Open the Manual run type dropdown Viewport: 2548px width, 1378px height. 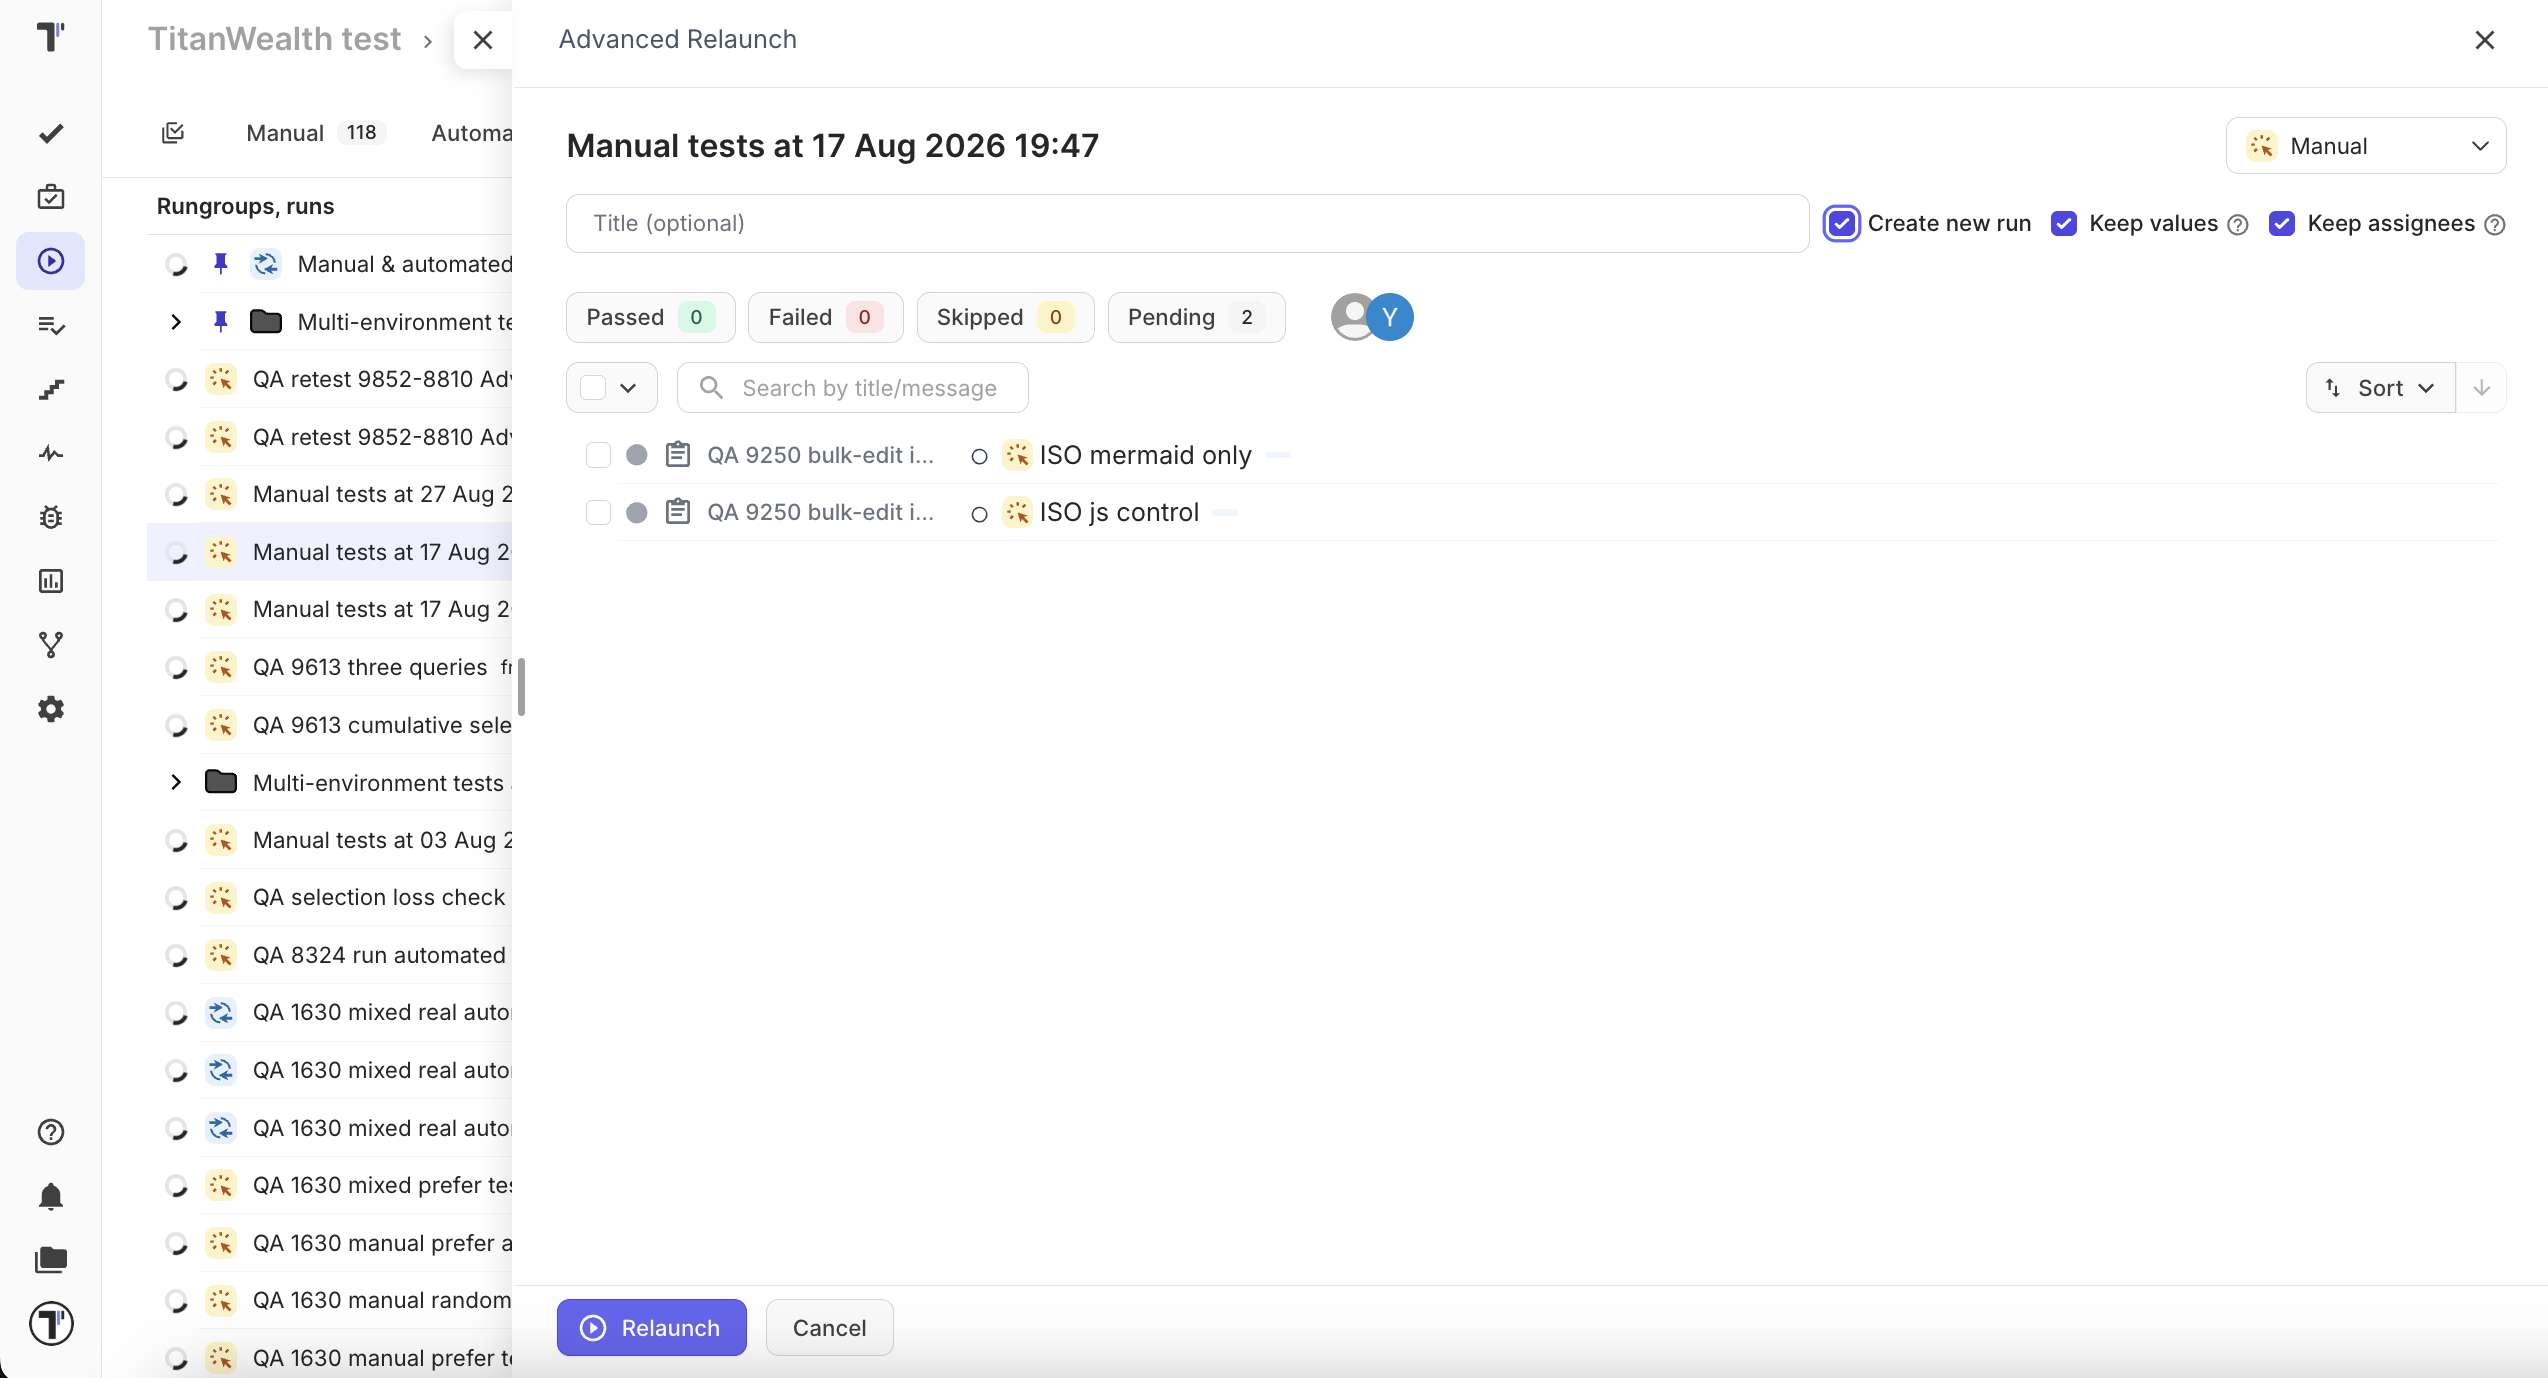[x=2366, y=146]
